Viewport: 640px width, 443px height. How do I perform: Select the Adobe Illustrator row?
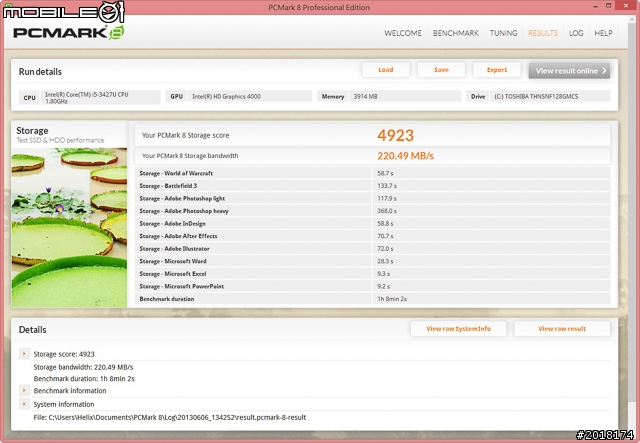[372, 249]
